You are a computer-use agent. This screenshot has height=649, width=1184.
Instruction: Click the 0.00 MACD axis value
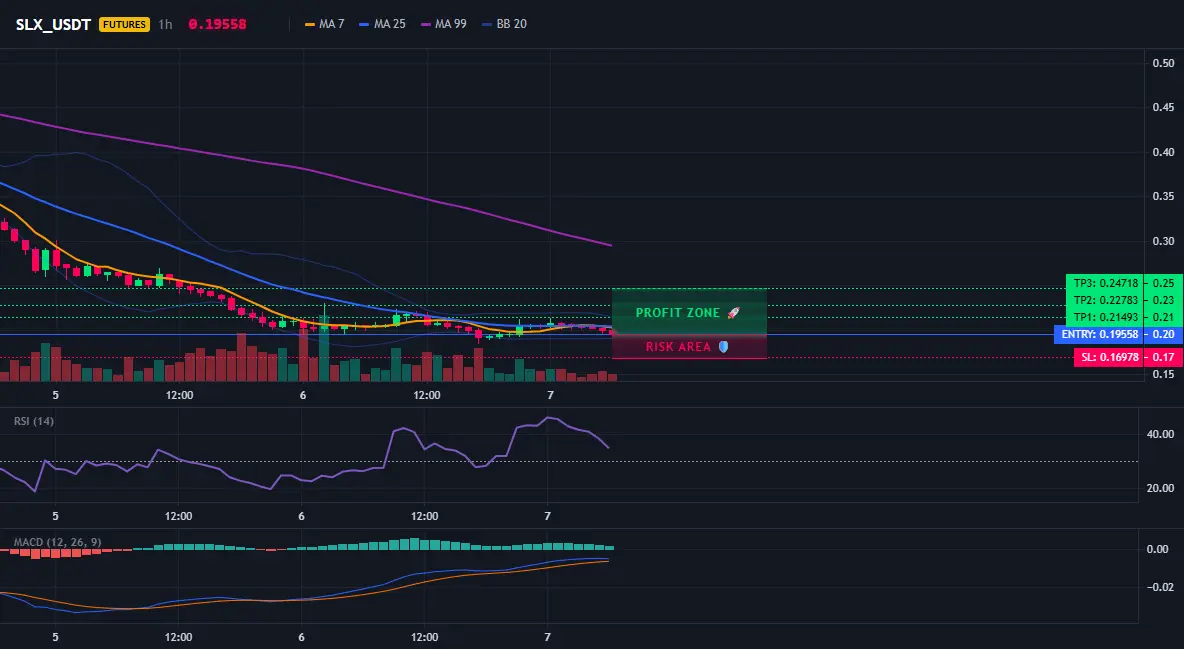click(1158, 549)
